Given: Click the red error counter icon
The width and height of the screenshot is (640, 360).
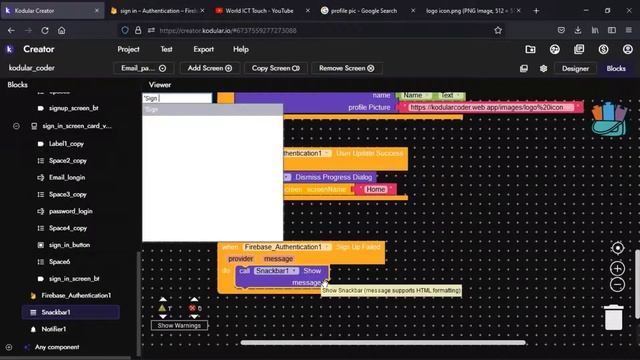Looking at the screenshot, I should 192,308.
